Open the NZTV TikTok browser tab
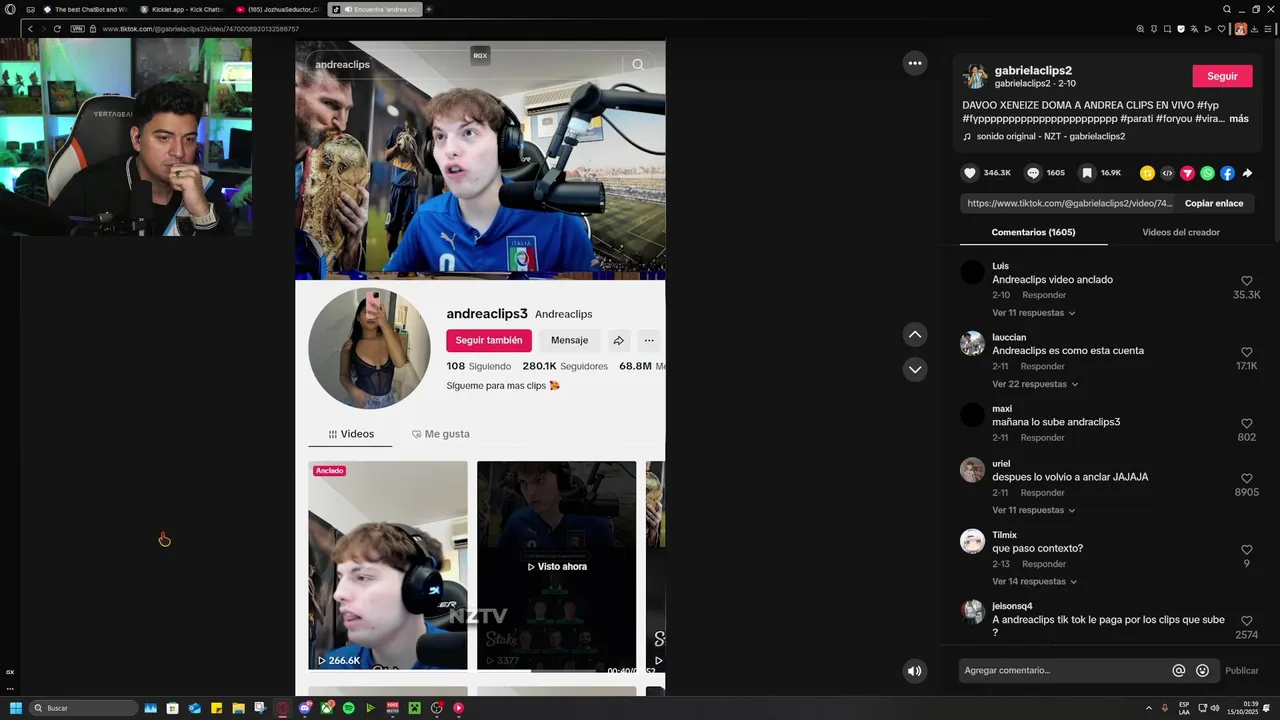 point(373,9)
